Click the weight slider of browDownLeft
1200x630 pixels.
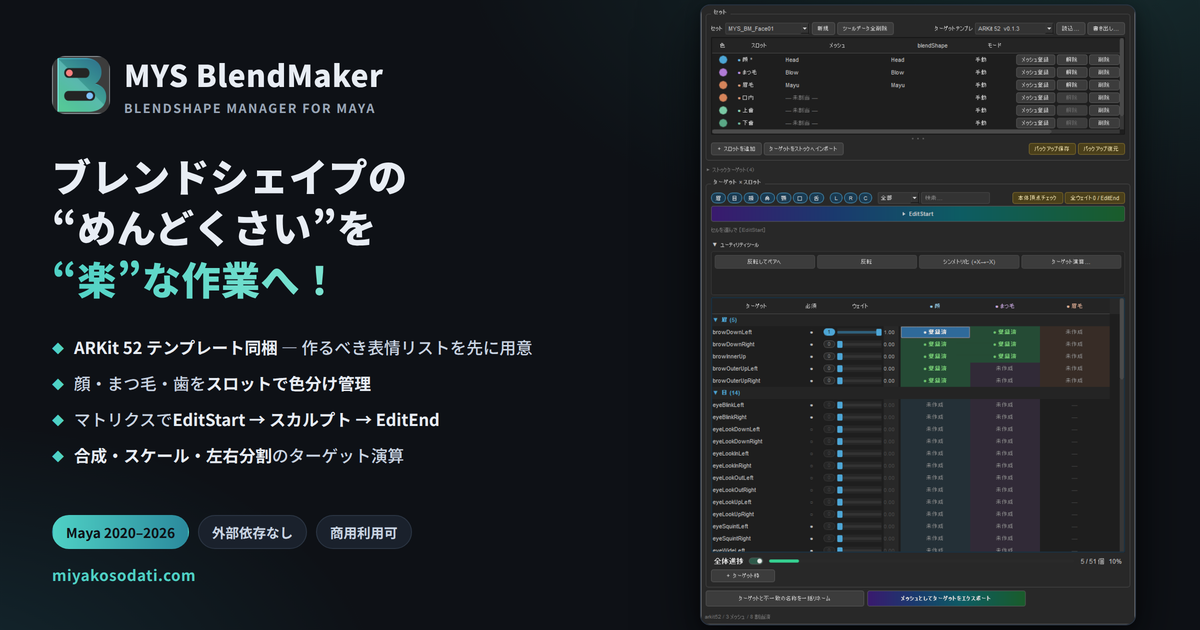coord(859,332)
